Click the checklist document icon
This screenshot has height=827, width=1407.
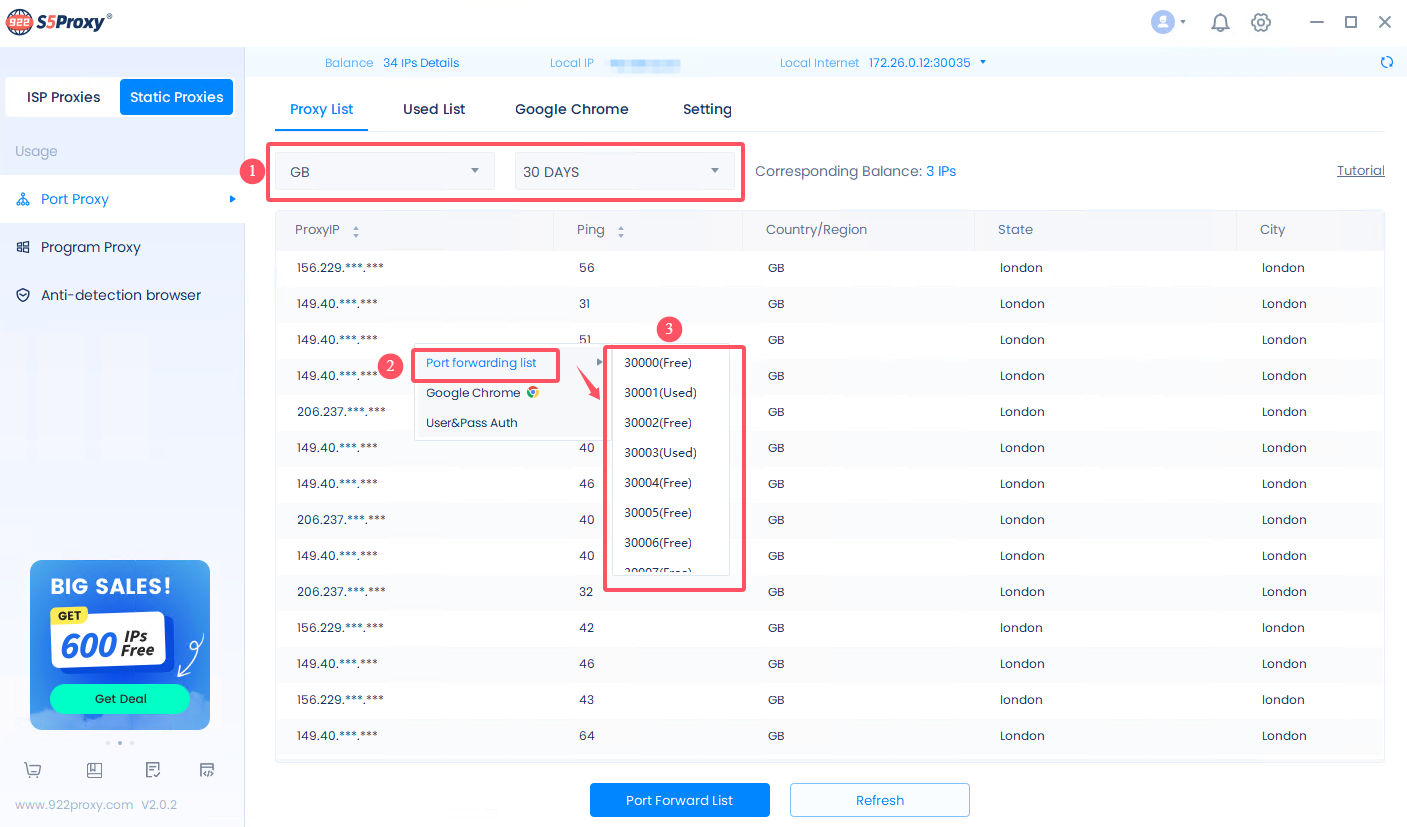[x=152, y=770]
